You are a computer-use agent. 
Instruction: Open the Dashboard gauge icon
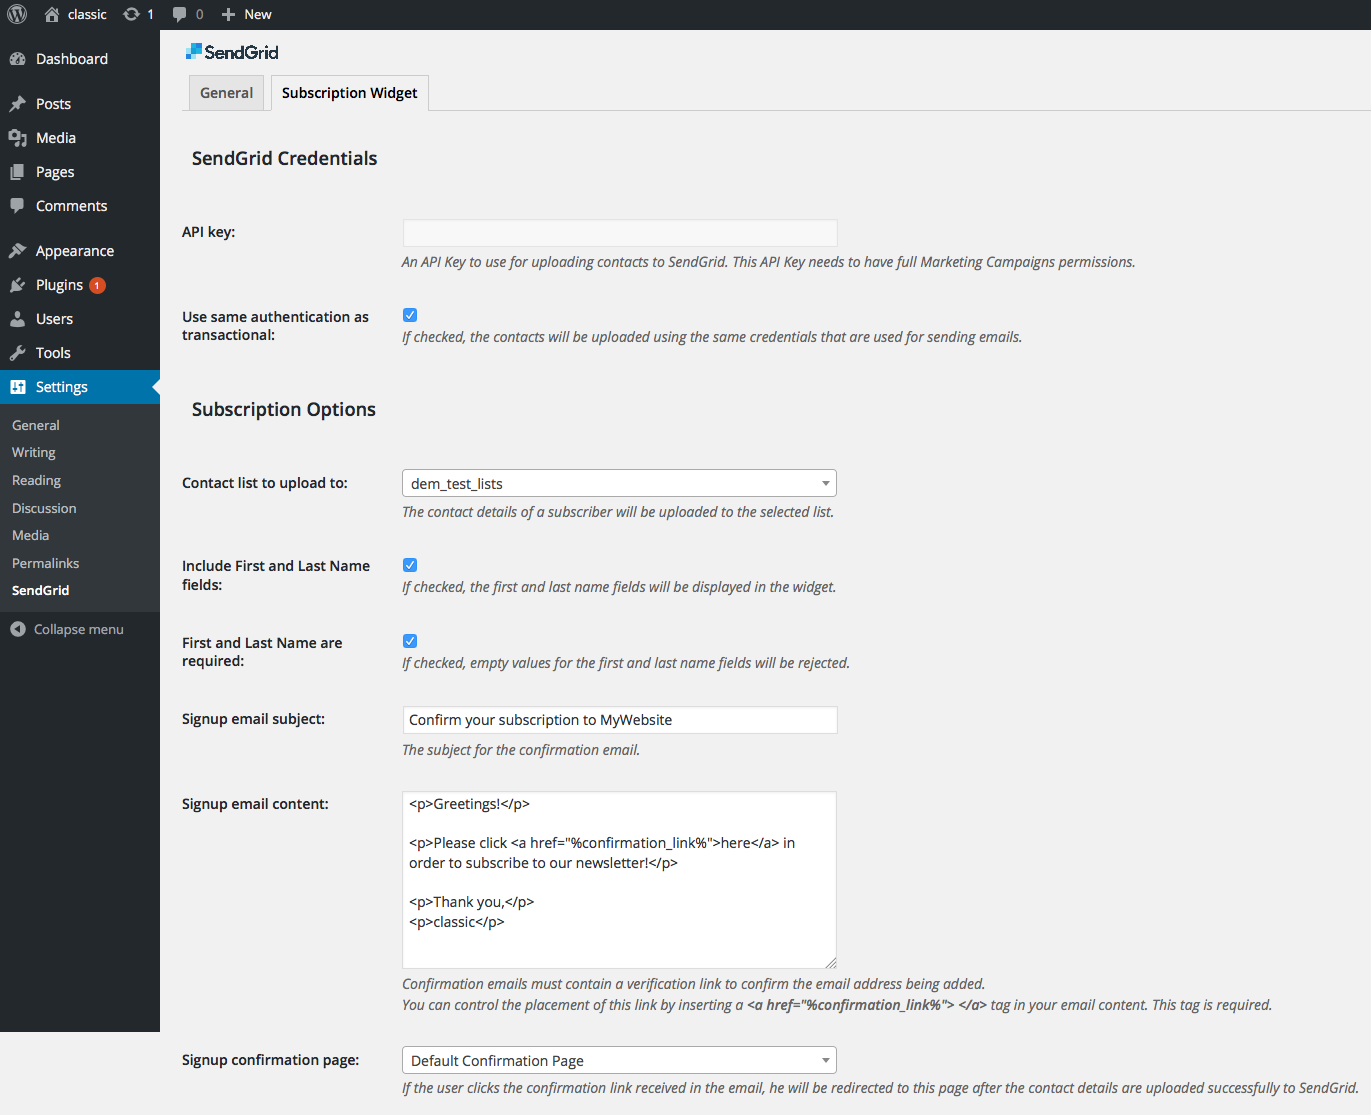(17, 59)
